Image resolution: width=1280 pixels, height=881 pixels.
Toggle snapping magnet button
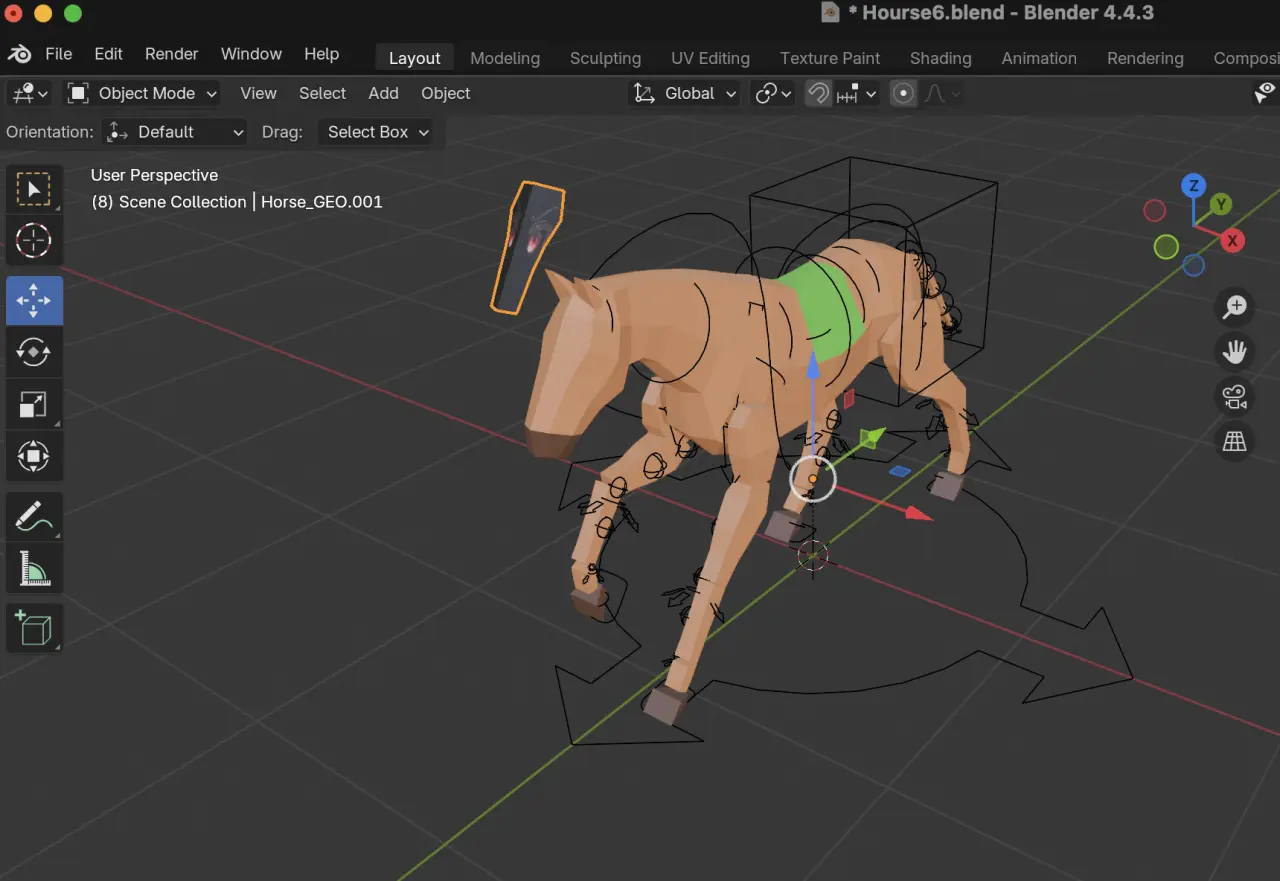click(819, 93)
